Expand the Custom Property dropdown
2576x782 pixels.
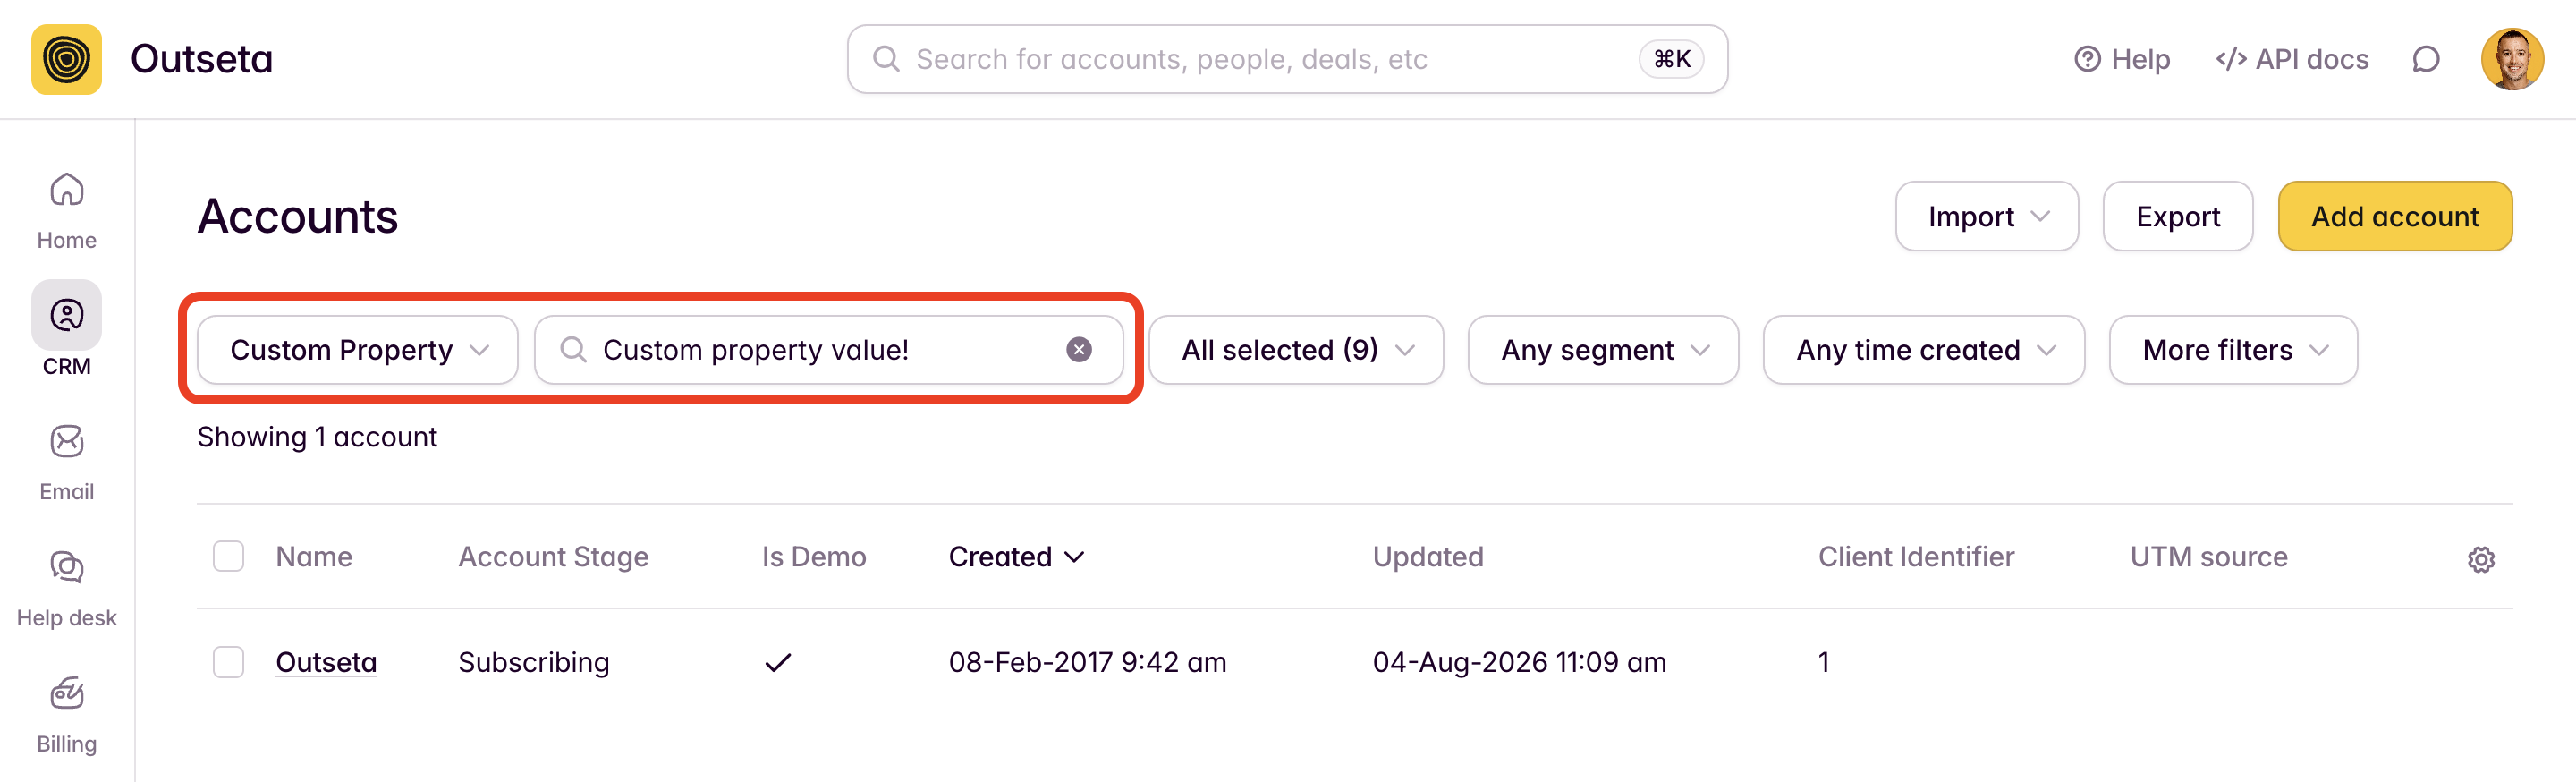click(358, 350)
